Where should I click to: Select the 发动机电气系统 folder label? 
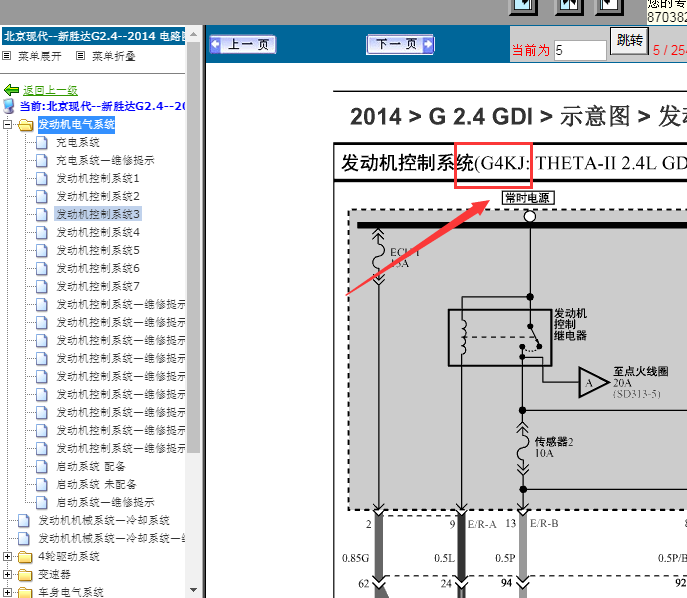click(76, 124)
